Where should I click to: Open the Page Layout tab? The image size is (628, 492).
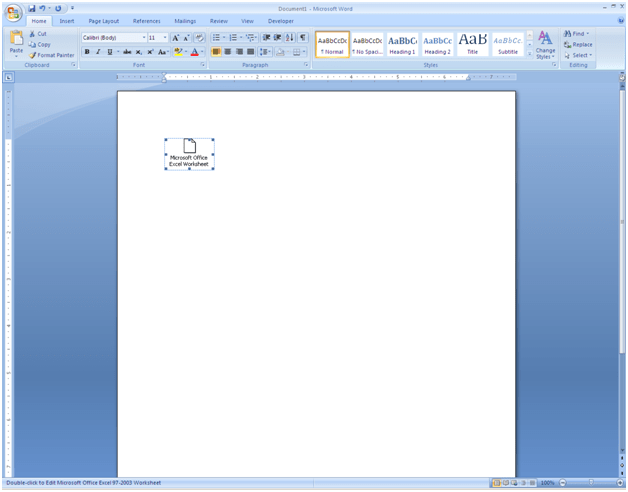pos(103,20)
